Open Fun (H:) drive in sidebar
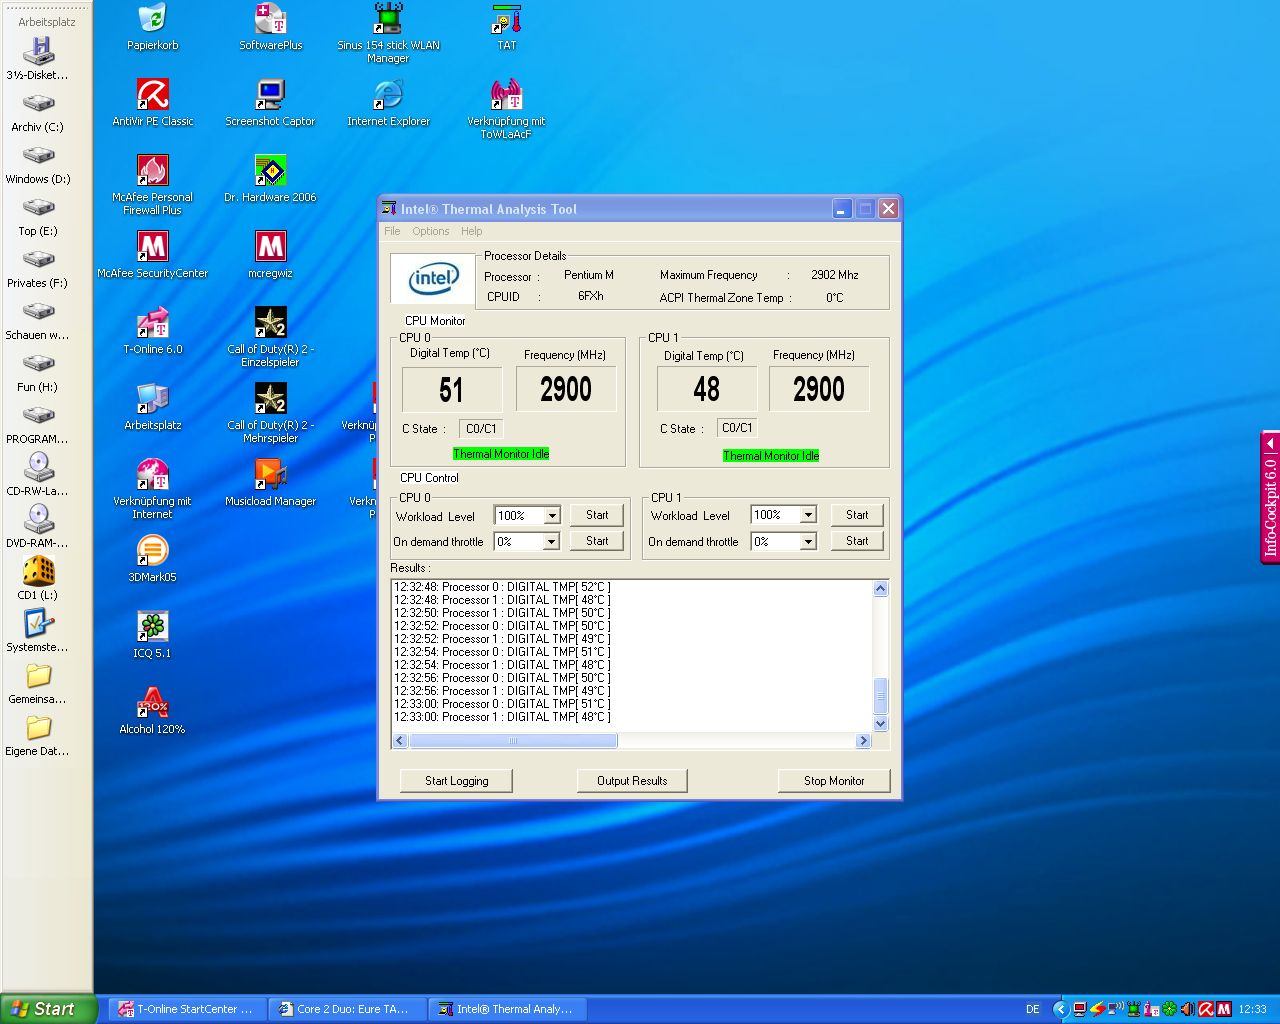Viewport: 1280px width, 1024px height. tap(38, 373)
